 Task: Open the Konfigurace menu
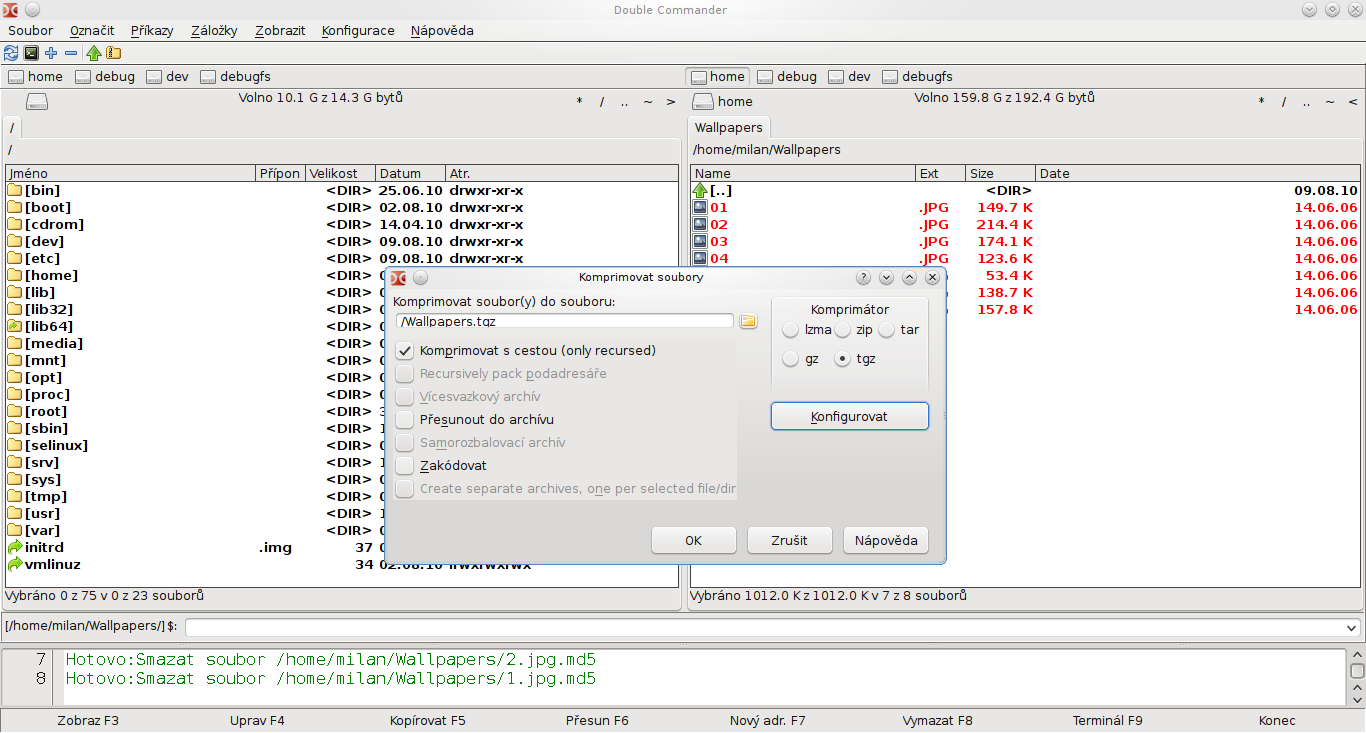tap(358, 30)
